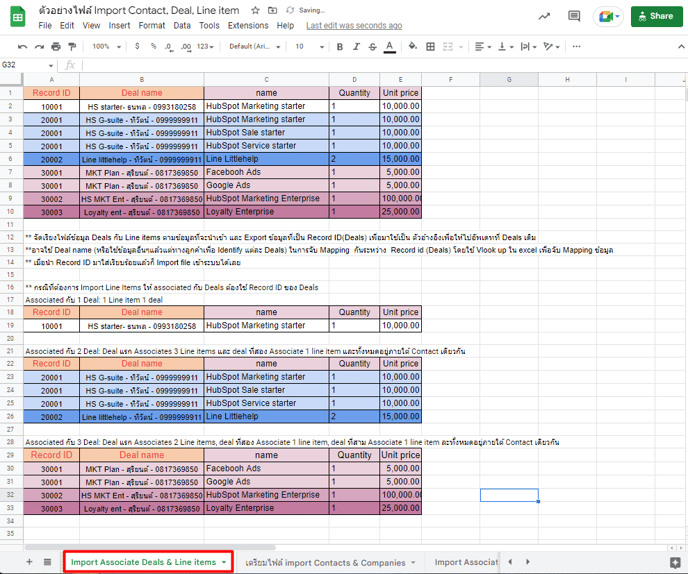Format as percent icon

coord(153,46)
